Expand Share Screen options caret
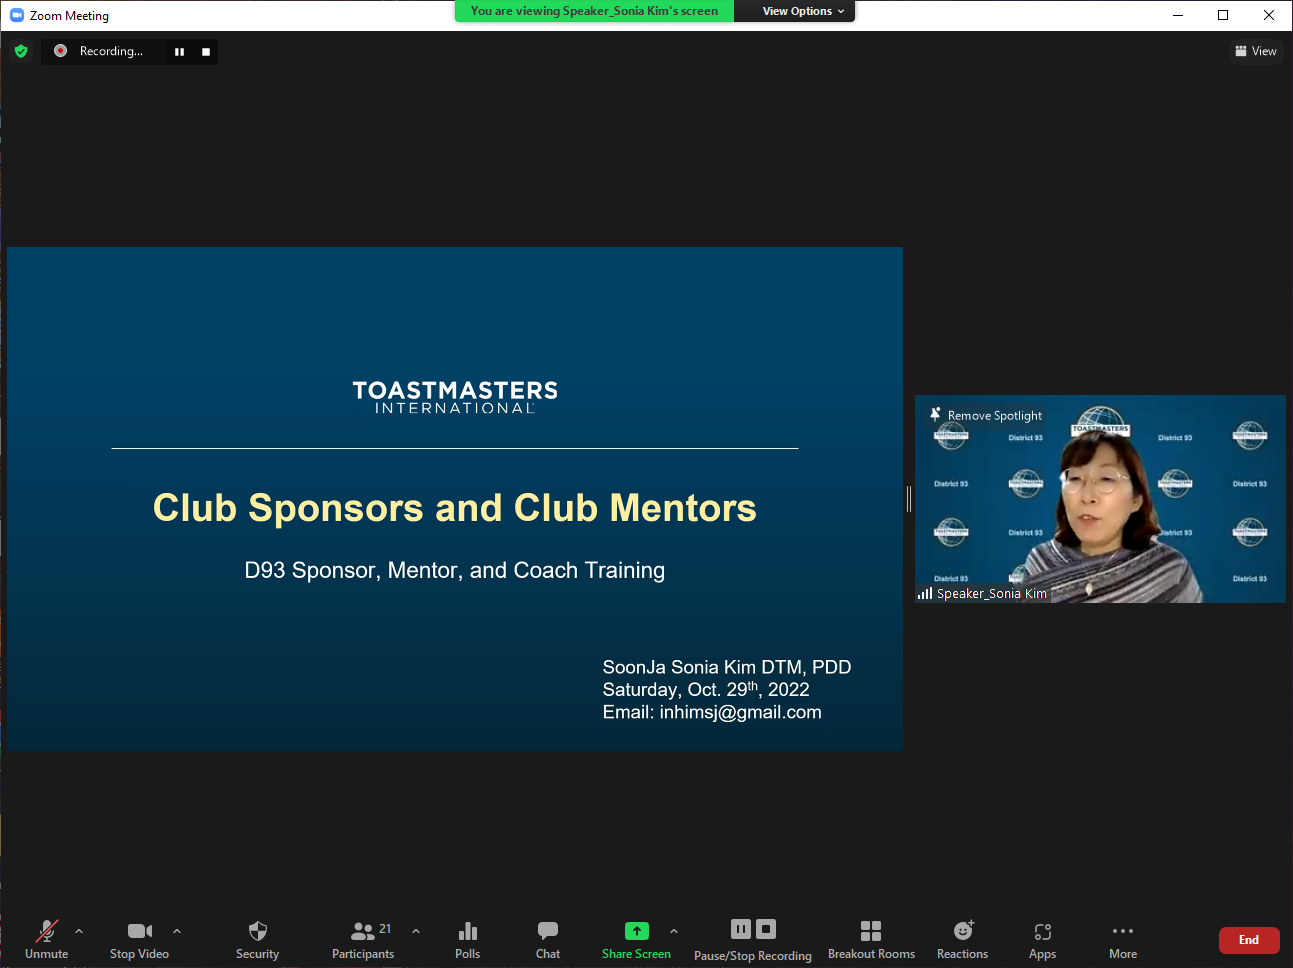The height and width of the screenshot is (968, 1293). 674,931
